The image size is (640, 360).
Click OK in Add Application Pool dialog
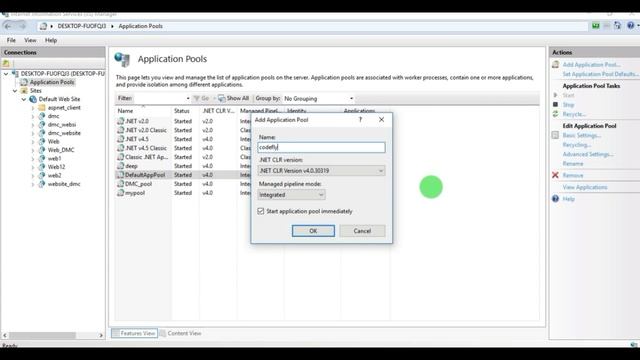click(x=313, y=231)
